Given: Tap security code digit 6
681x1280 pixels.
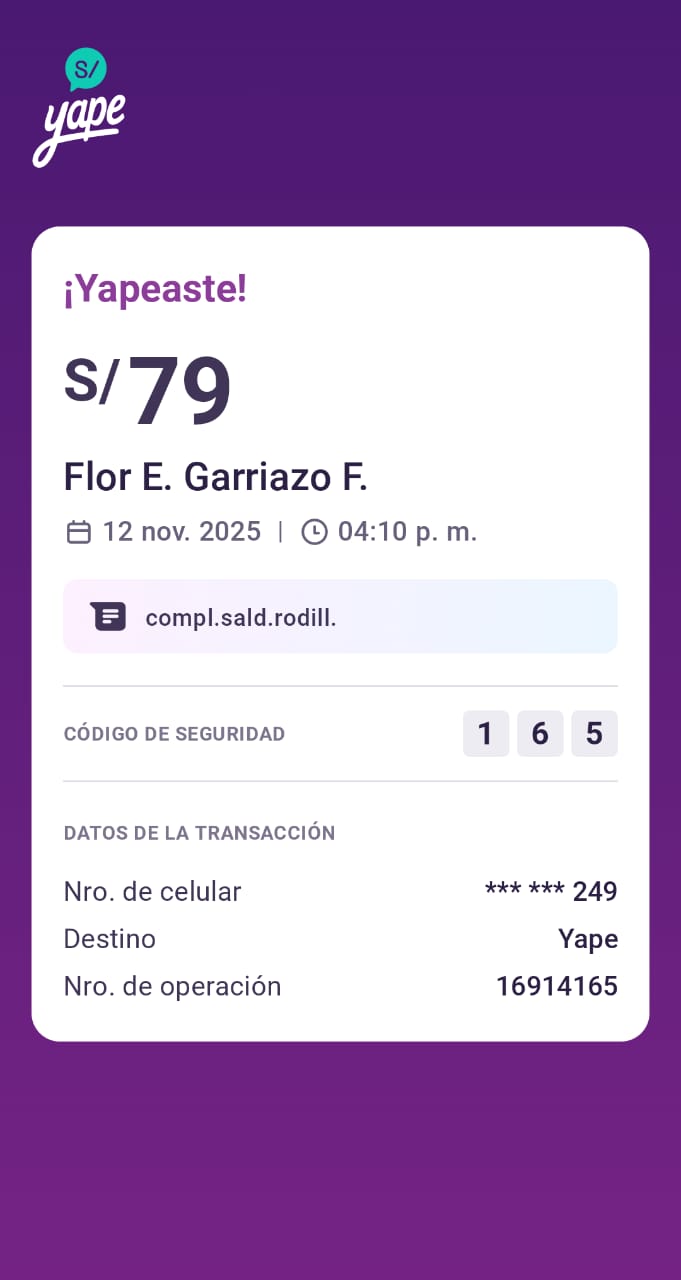Looking at the screenshot, I should point(540,734).
